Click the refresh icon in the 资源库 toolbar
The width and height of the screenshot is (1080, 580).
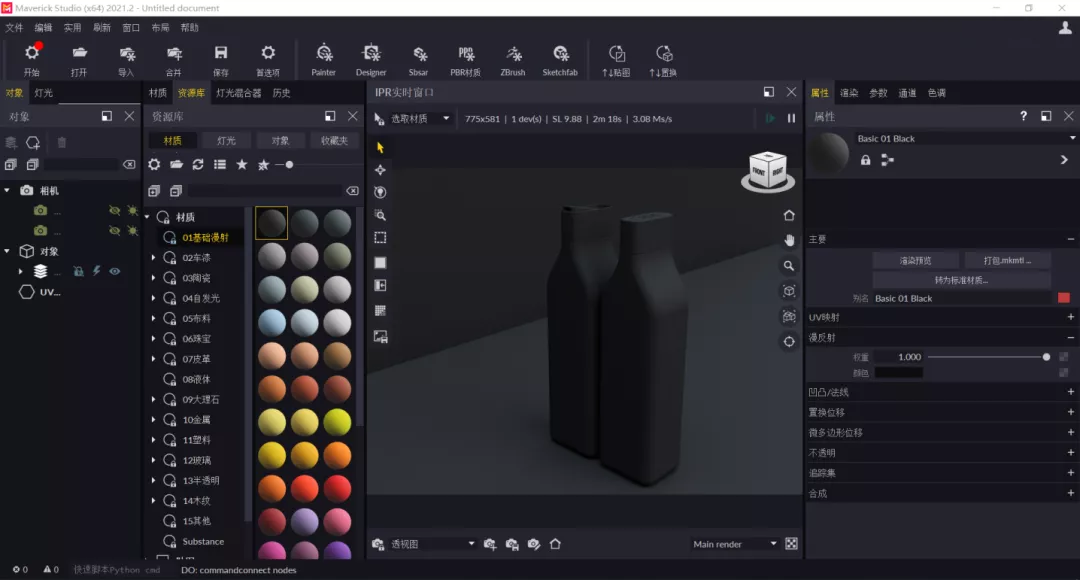click(198, 165)
